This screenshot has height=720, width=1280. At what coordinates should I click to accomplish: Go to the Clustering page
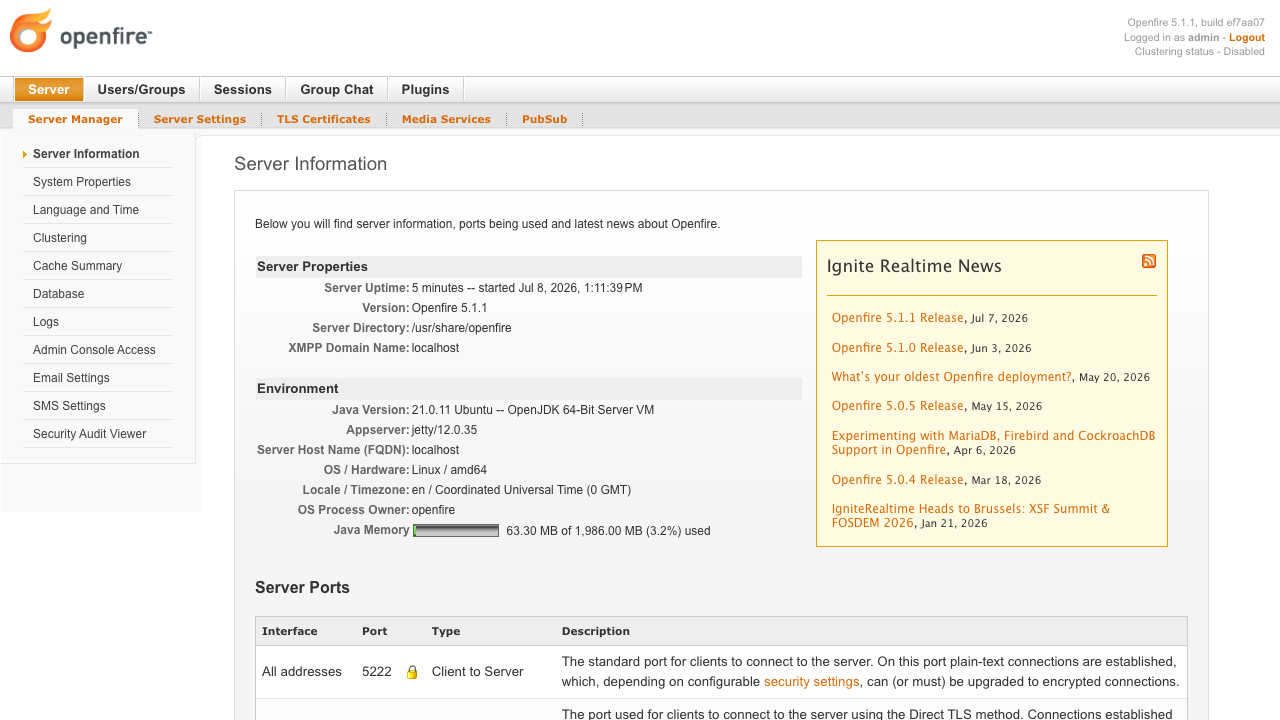click(x=60, y=238)
